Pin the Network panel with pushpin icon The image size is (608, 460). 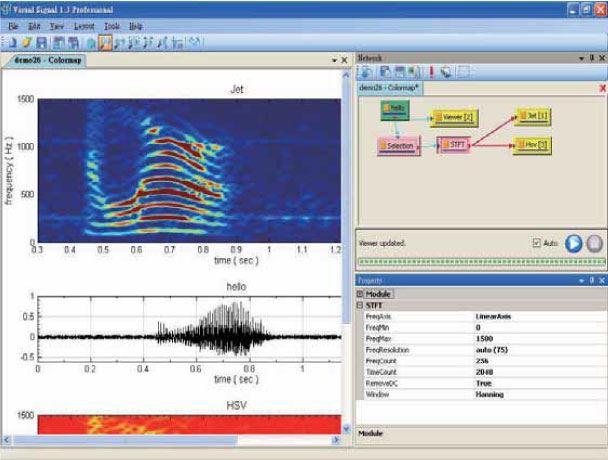tap(591, 59)
